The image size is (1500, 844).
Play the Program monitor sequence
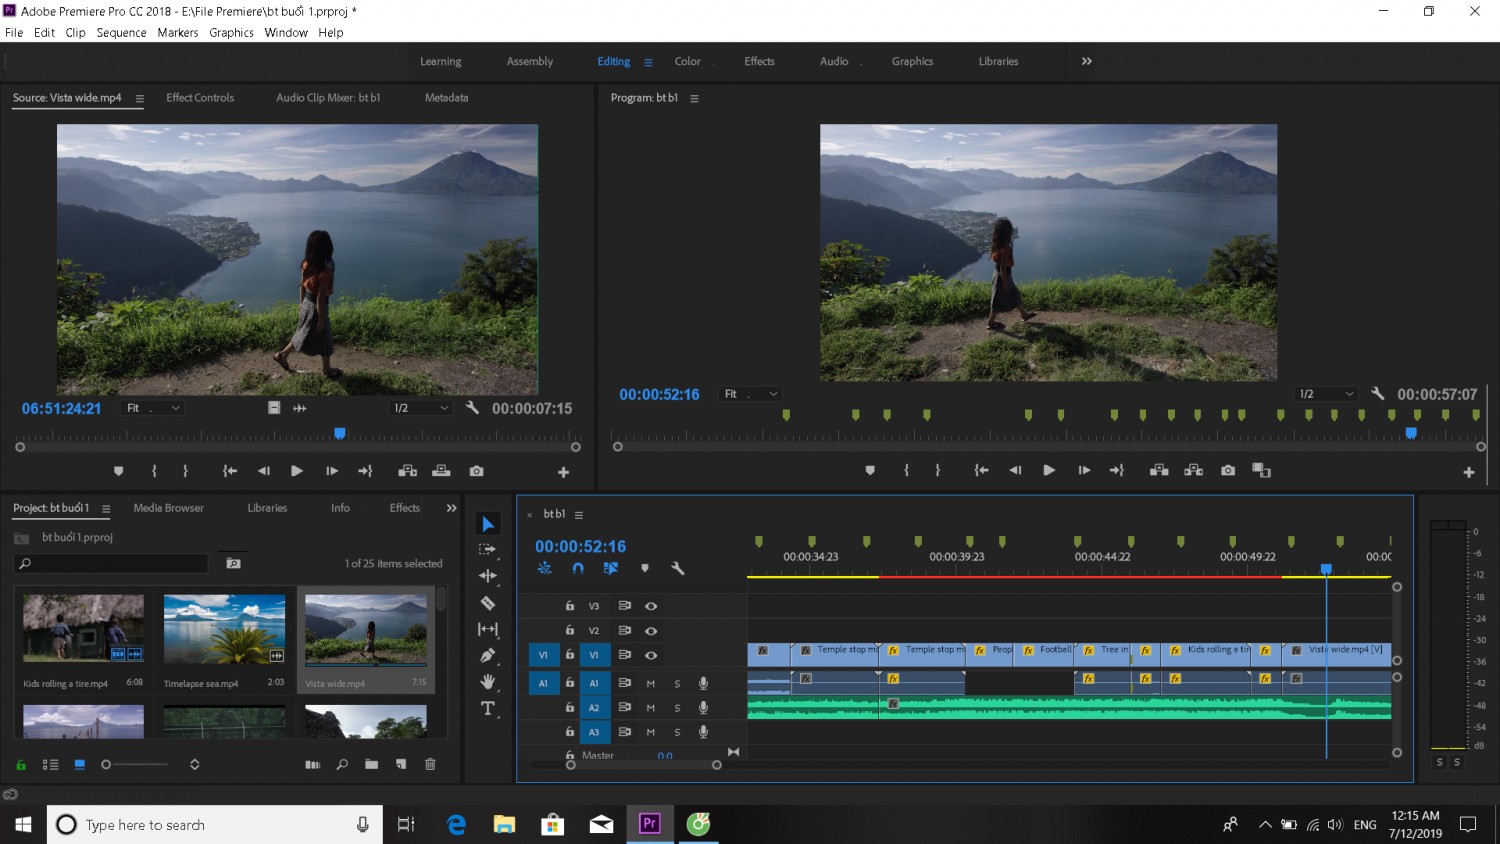click(x=1049, y=470)
